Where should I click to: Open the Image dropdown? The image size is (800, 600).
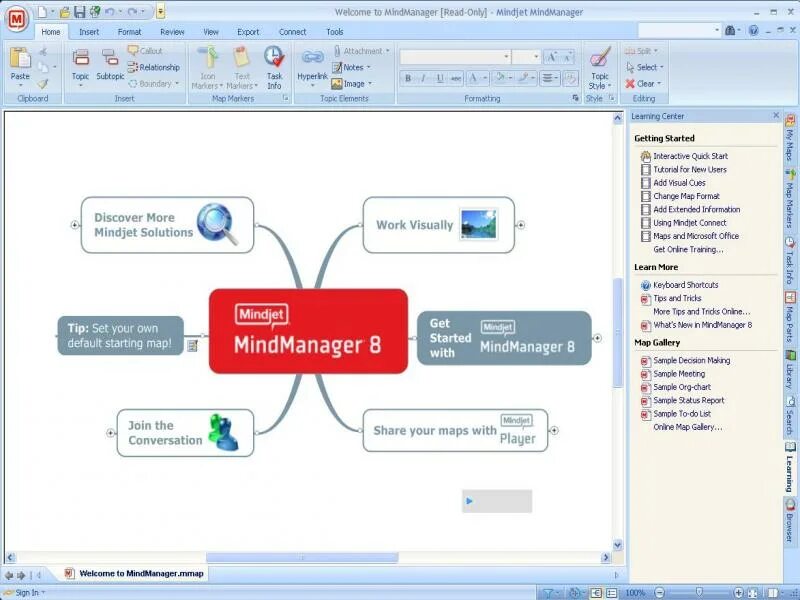pyautogui.click(x=370, y=84)
